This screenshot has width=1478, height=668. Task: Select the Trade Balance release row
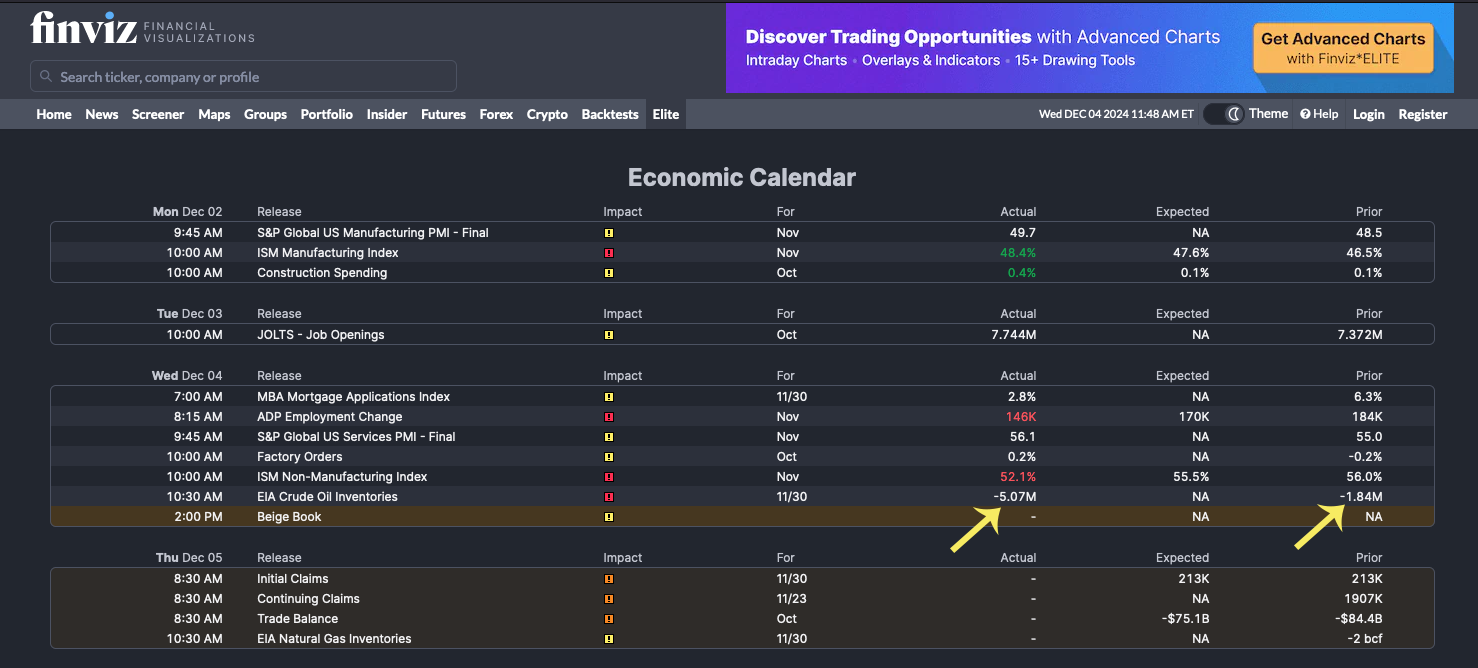298,619
